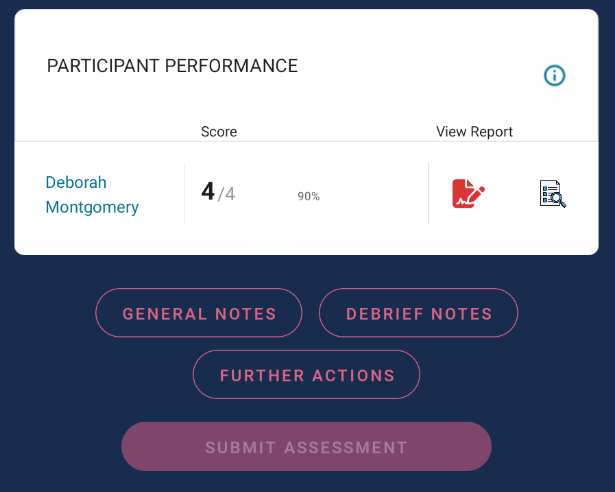Click the Score column header

219,132
